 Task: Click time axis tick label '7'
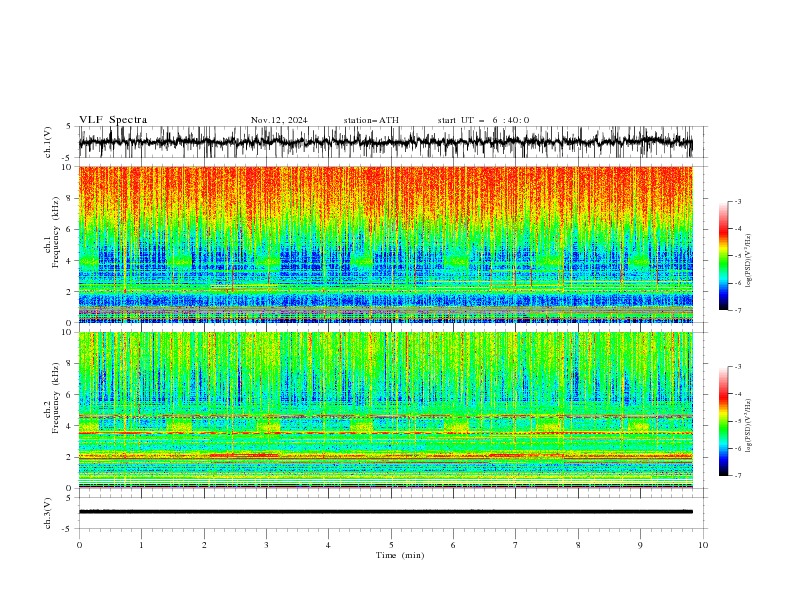click(x=515, y=545)
